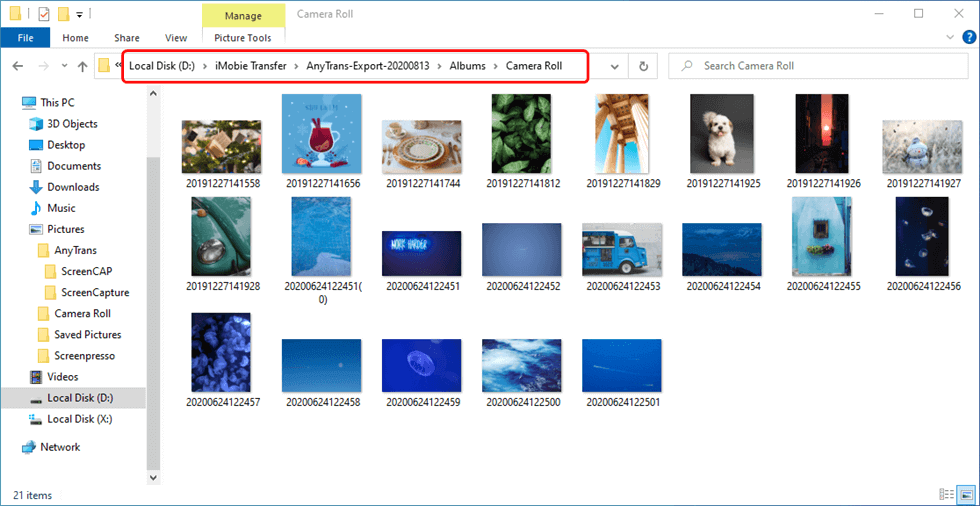Go up one folder level with the Up arrow
980x506 pixels.
[82, 66]
